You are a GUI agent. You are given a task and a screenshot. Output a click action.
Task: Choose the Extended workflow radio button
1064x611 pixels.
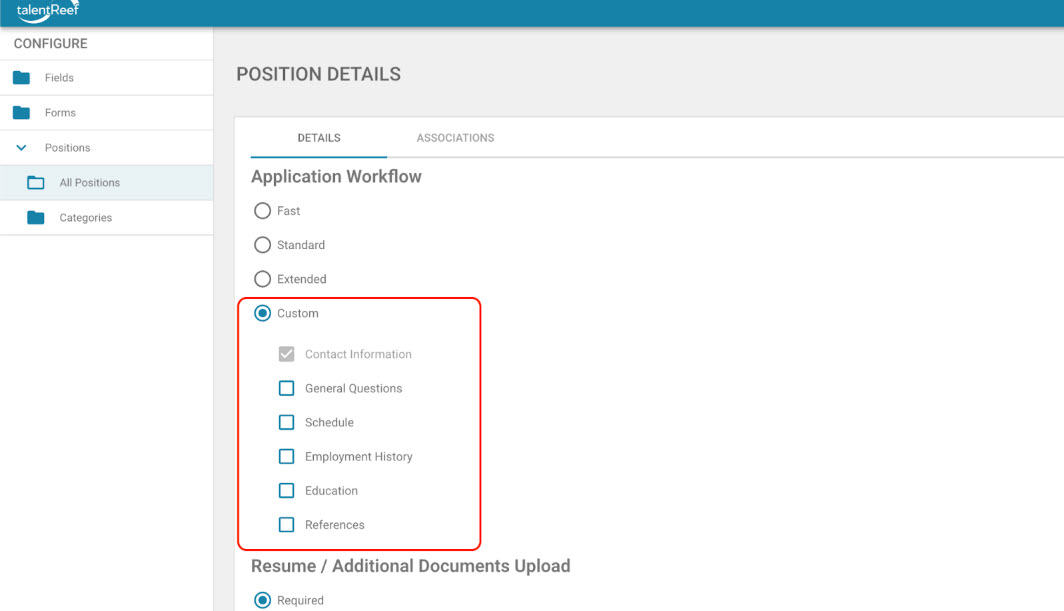click(263, 279)
